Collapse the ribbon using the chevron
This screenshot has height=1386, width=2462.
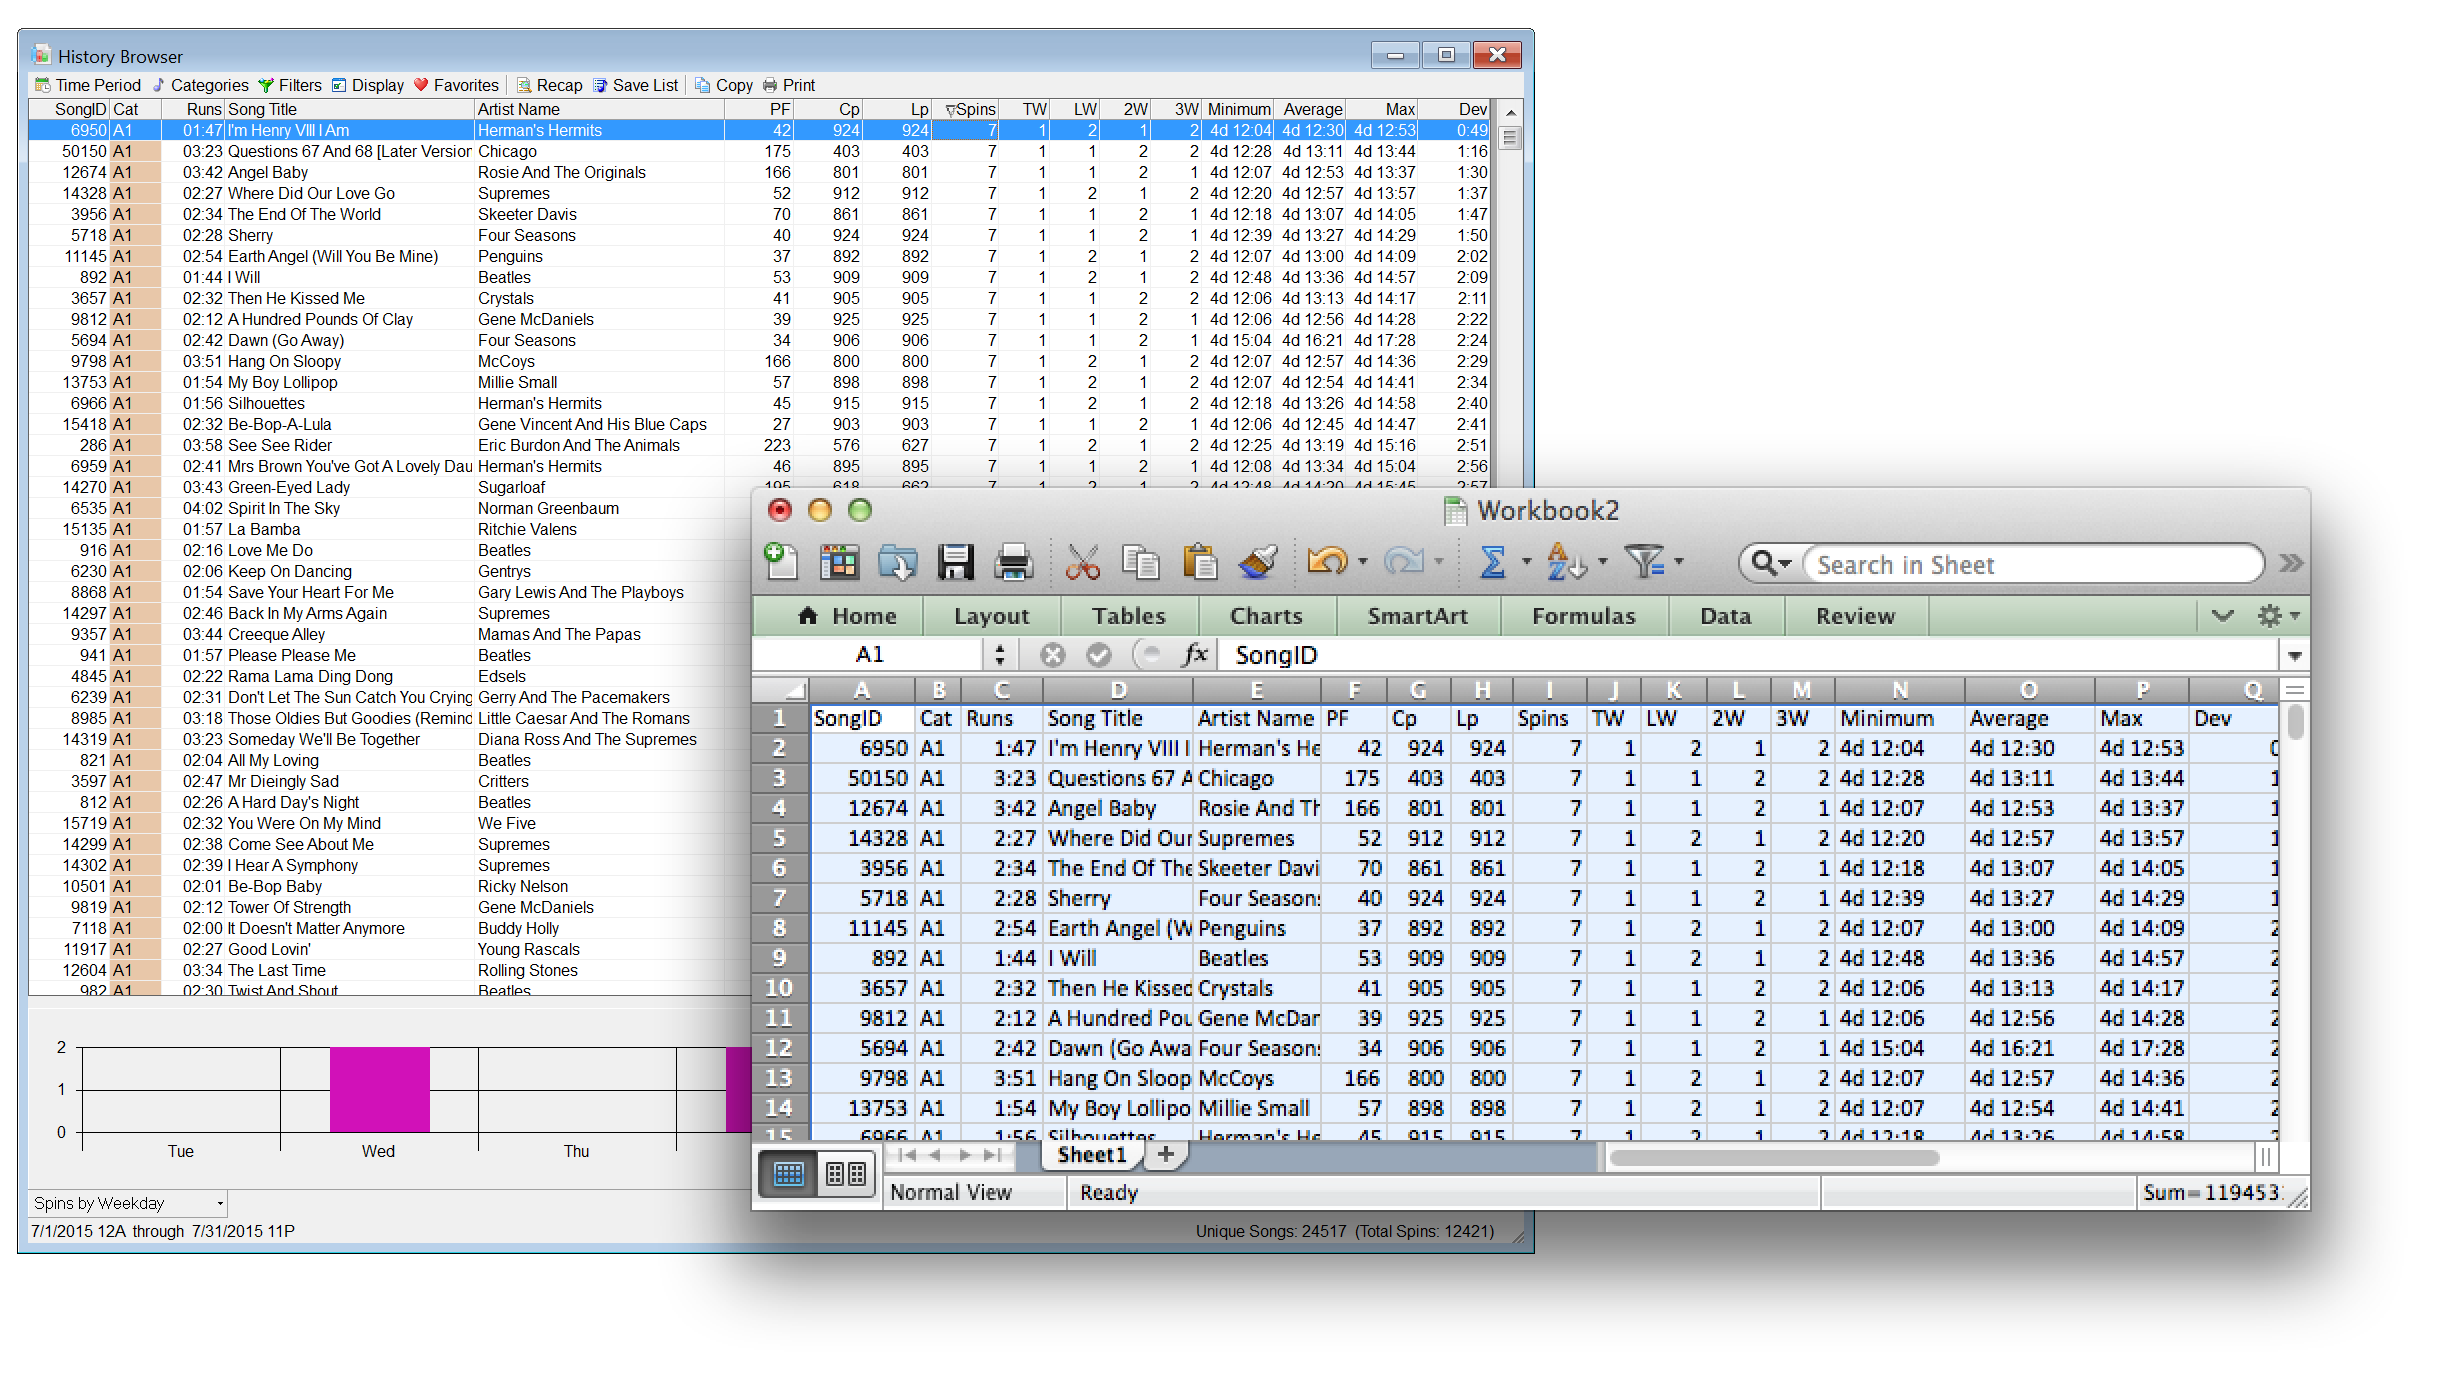pos(2222,616)
